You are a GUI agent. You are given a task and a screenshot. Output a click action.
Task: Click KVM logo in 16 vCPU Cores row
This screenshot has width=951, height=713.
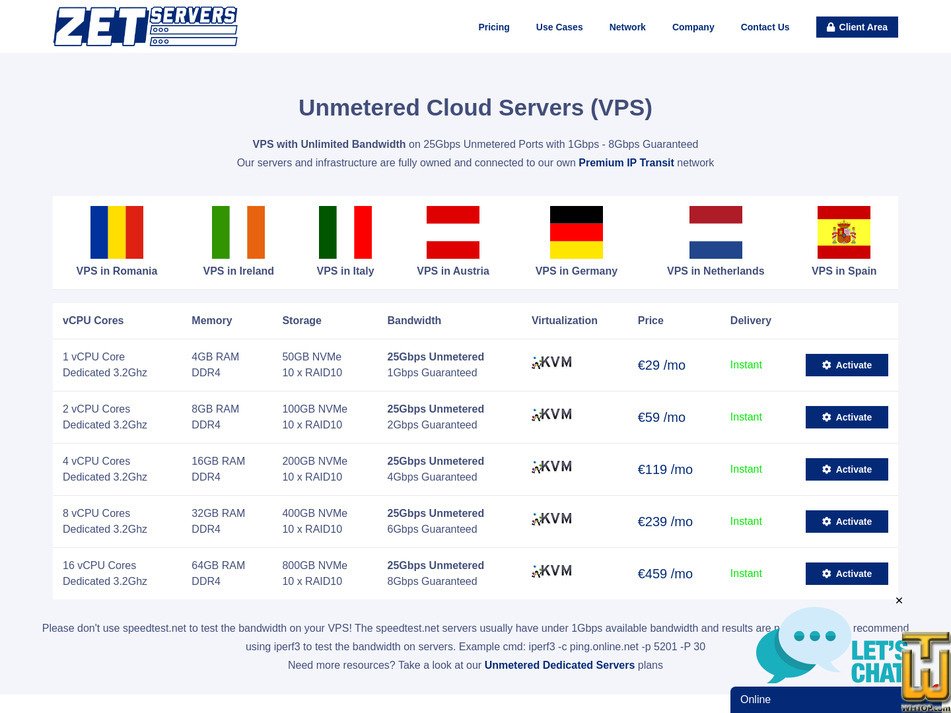pyautogui.click(x=551, y=571)
